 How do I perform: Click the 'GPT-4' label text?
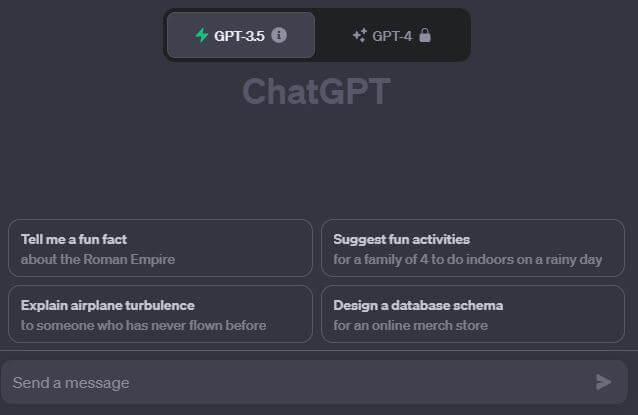(x=392, y=36)
